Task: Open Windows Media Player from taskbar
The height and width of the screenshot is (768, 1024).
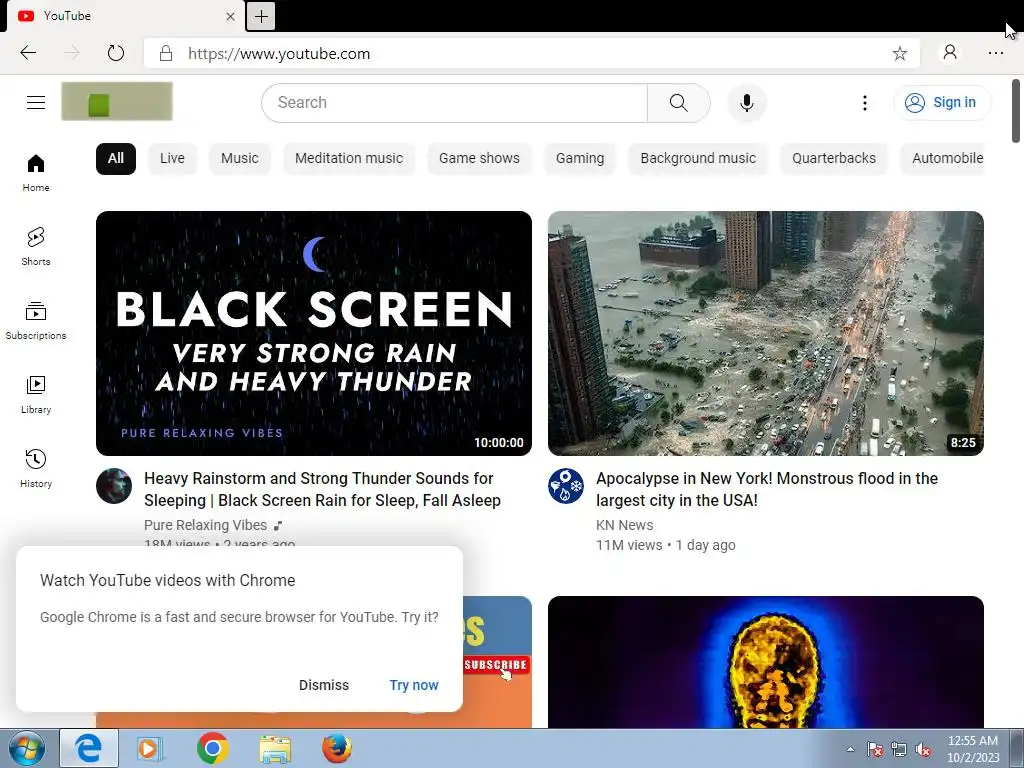Action: (x=150, y=748)
